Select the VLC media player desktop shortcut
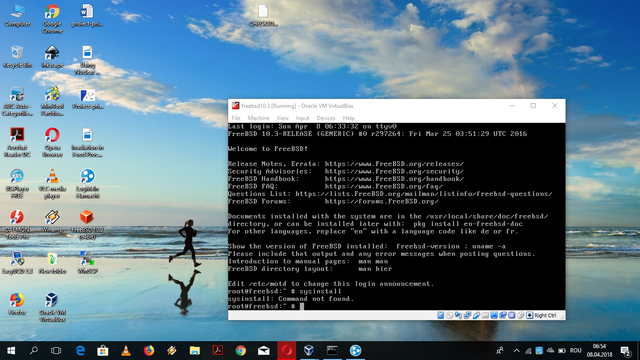The height and width of the screenshot is (360, 640). tap(52, 184)
